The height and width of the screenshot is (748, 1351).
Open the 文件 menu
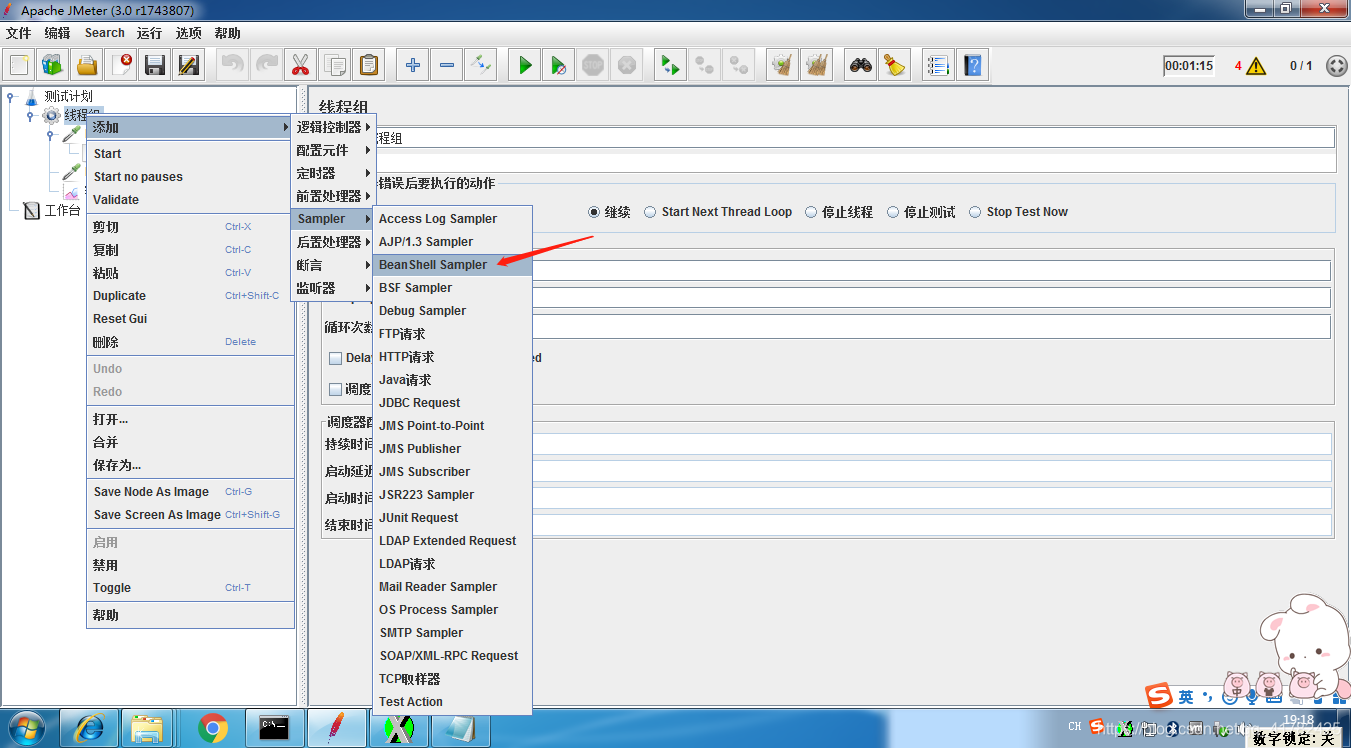pyautogui.click(x=19, y=33)
